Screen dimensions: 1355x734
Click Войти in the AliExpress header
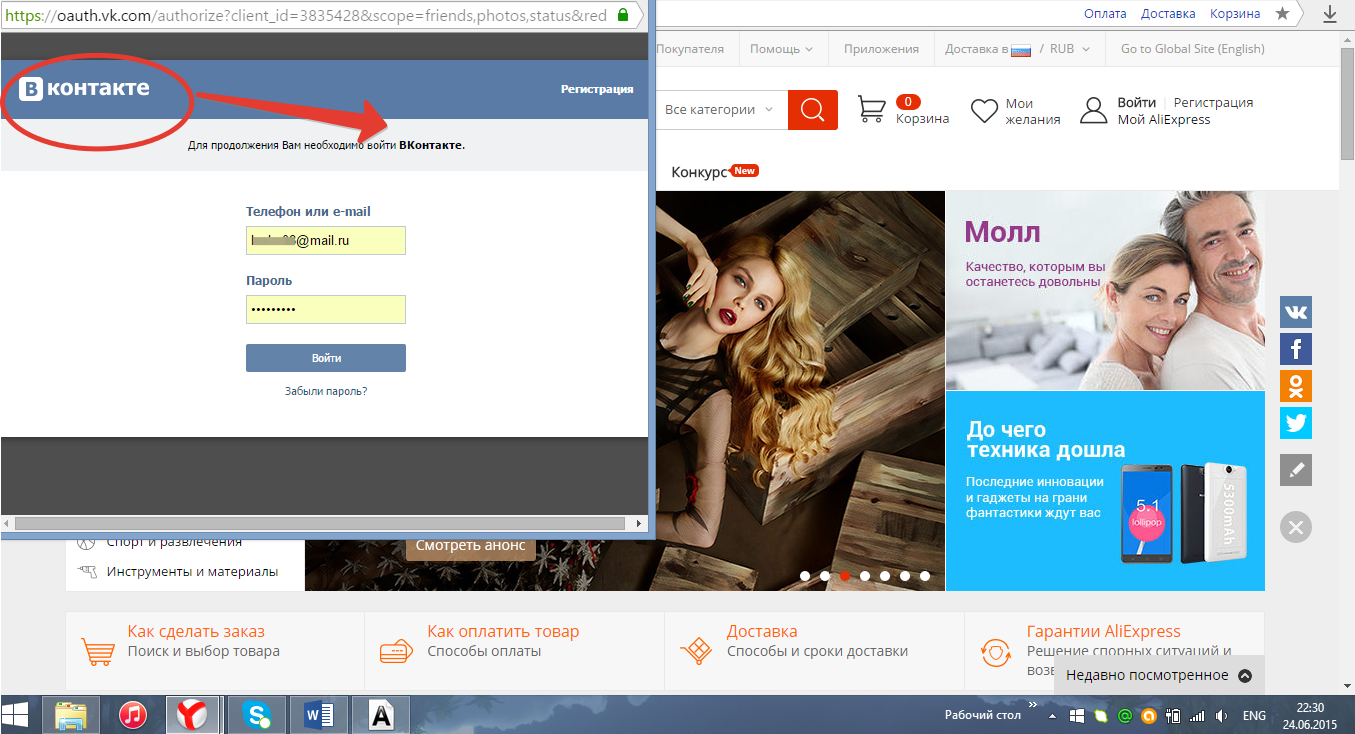tap(1137, 102)
